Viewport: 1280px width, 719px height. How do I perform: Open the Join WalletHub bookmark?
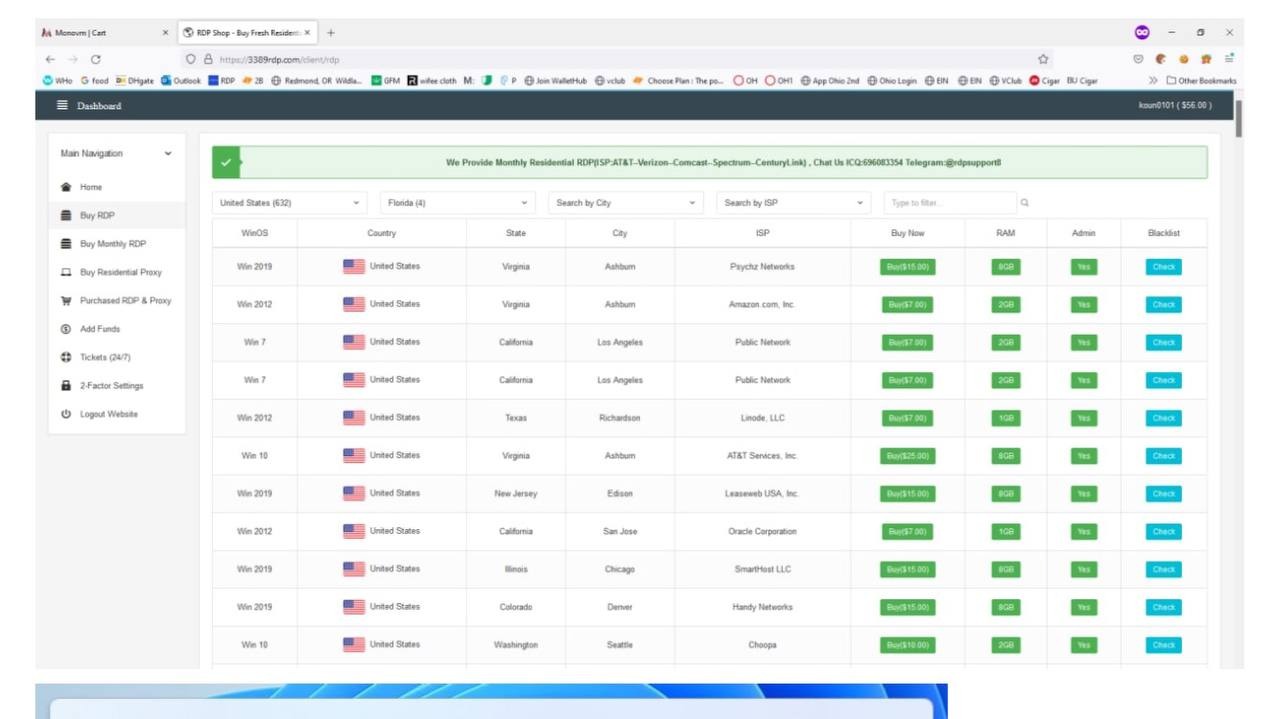tap(556, 81)
